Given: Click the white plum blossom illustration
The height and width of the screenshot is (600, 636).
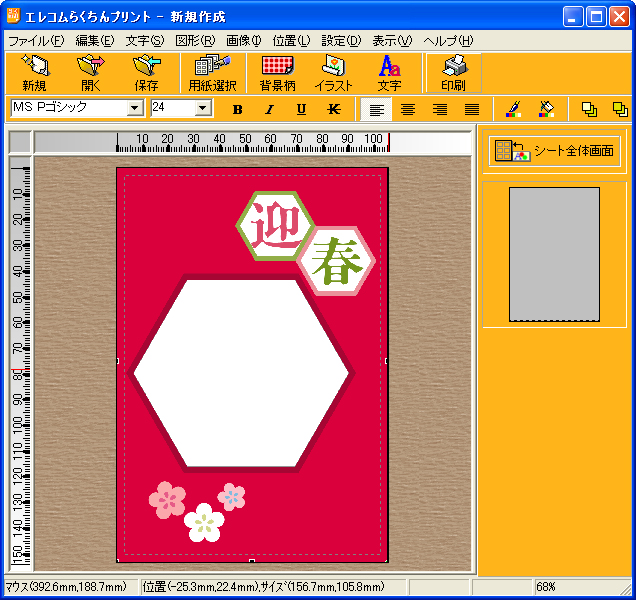Looking at the screenshot, I should [204, 523].
